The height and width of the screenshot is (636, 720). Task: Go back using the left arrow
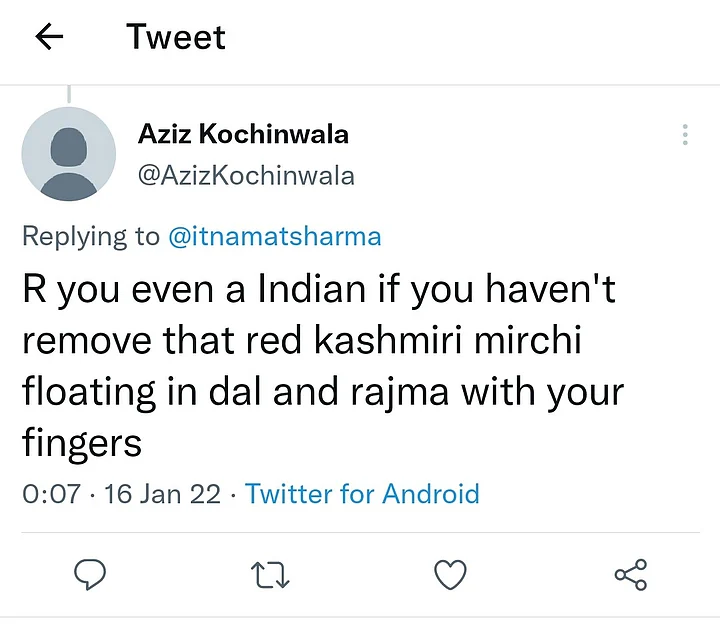49,38
